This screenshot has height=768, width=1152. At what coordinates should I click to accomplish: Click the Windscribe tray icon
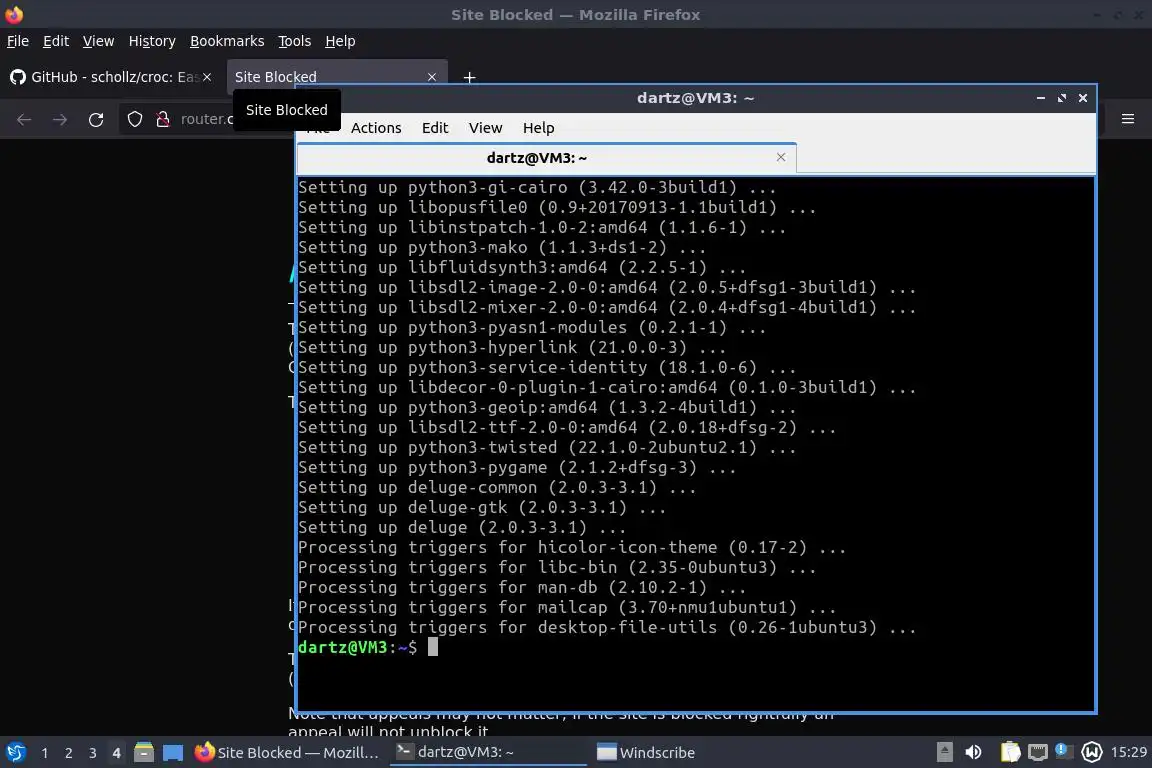click(1092, 753)
